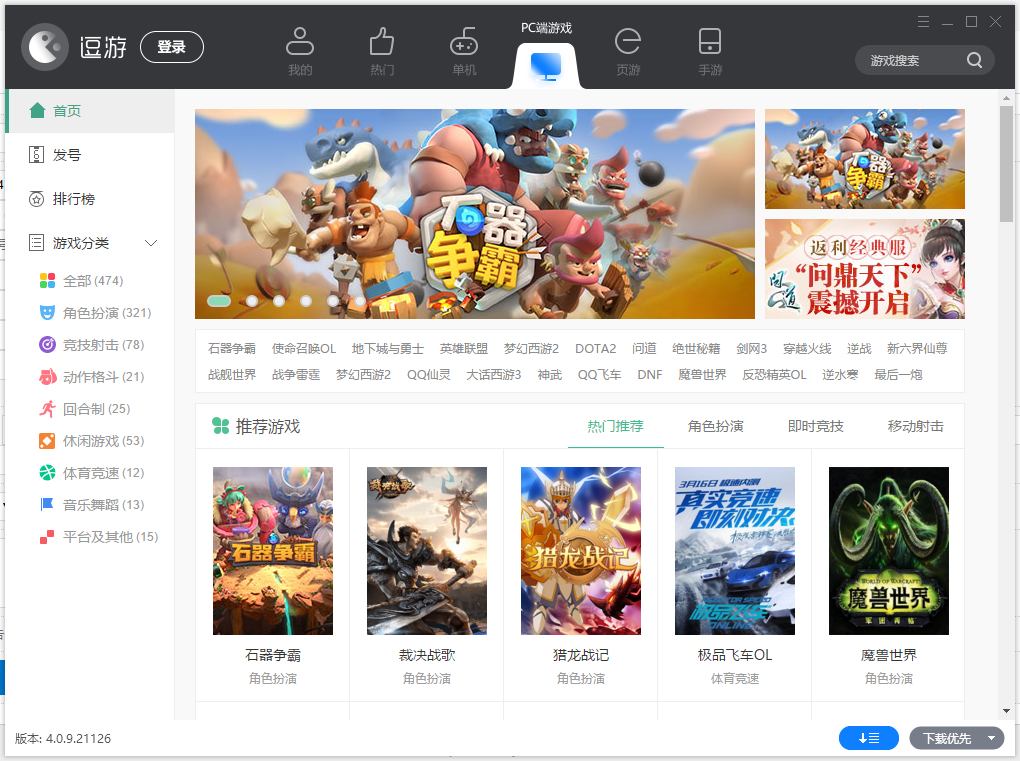Open the 魔兽世界 text link

(702, 375)
